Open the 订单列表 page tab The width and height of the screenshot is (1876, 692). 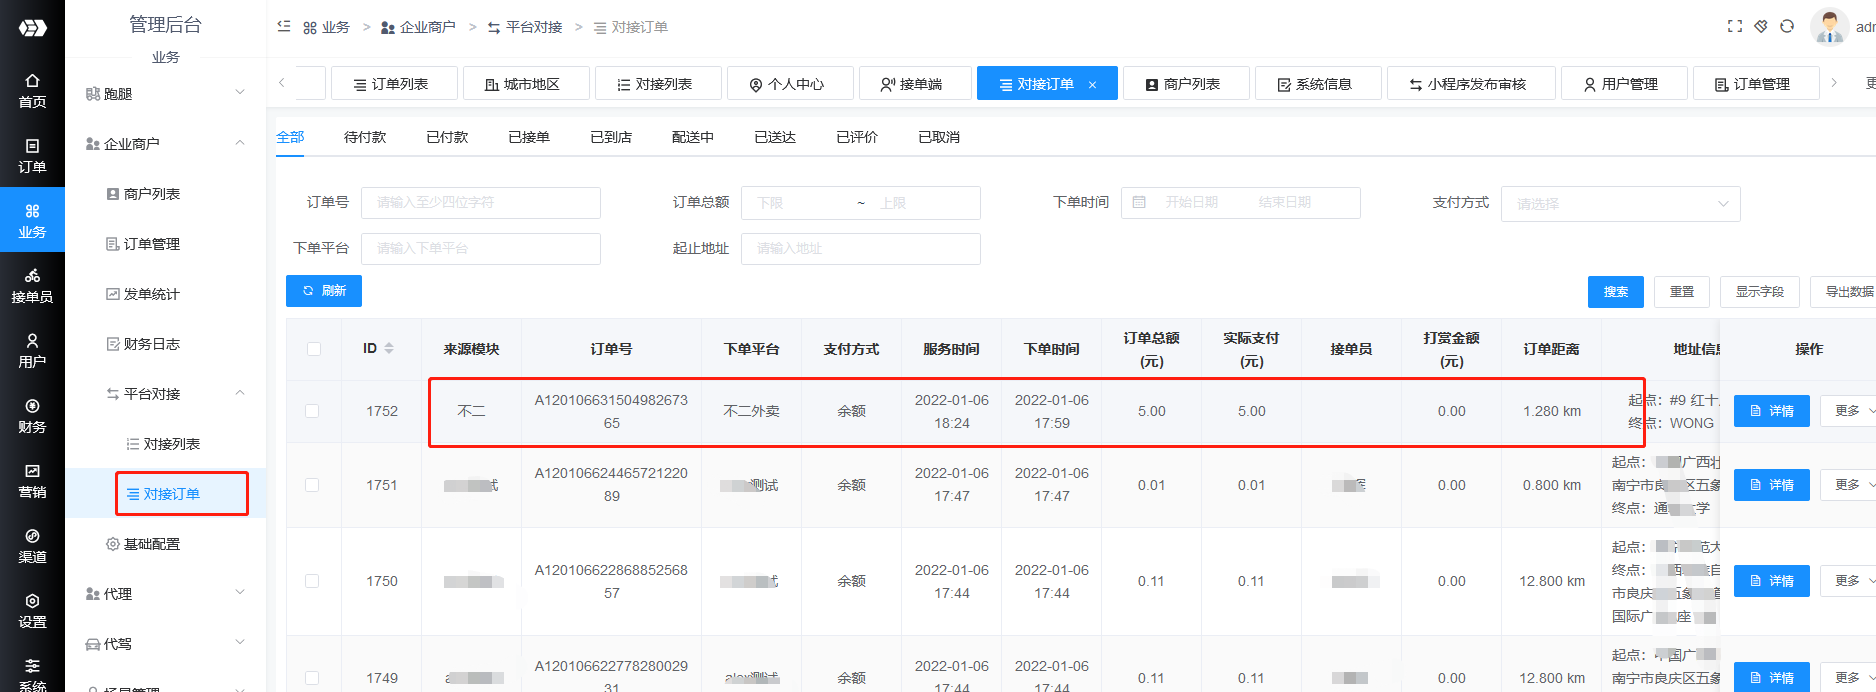click(x=394, y=84)
